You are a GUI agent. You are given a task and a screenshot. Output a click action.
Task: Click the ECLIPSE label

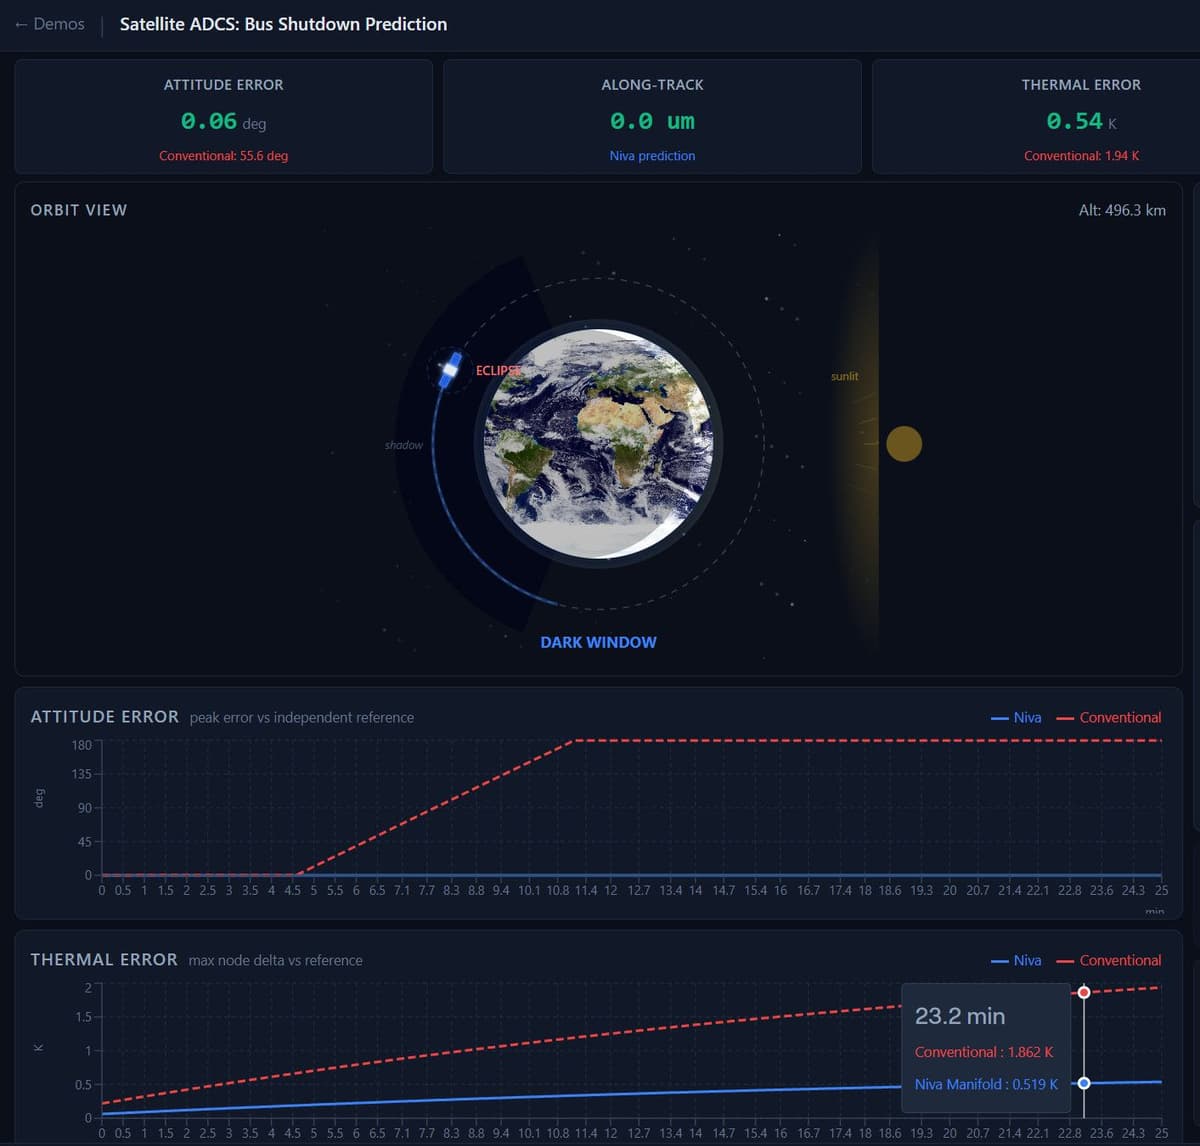498,370
